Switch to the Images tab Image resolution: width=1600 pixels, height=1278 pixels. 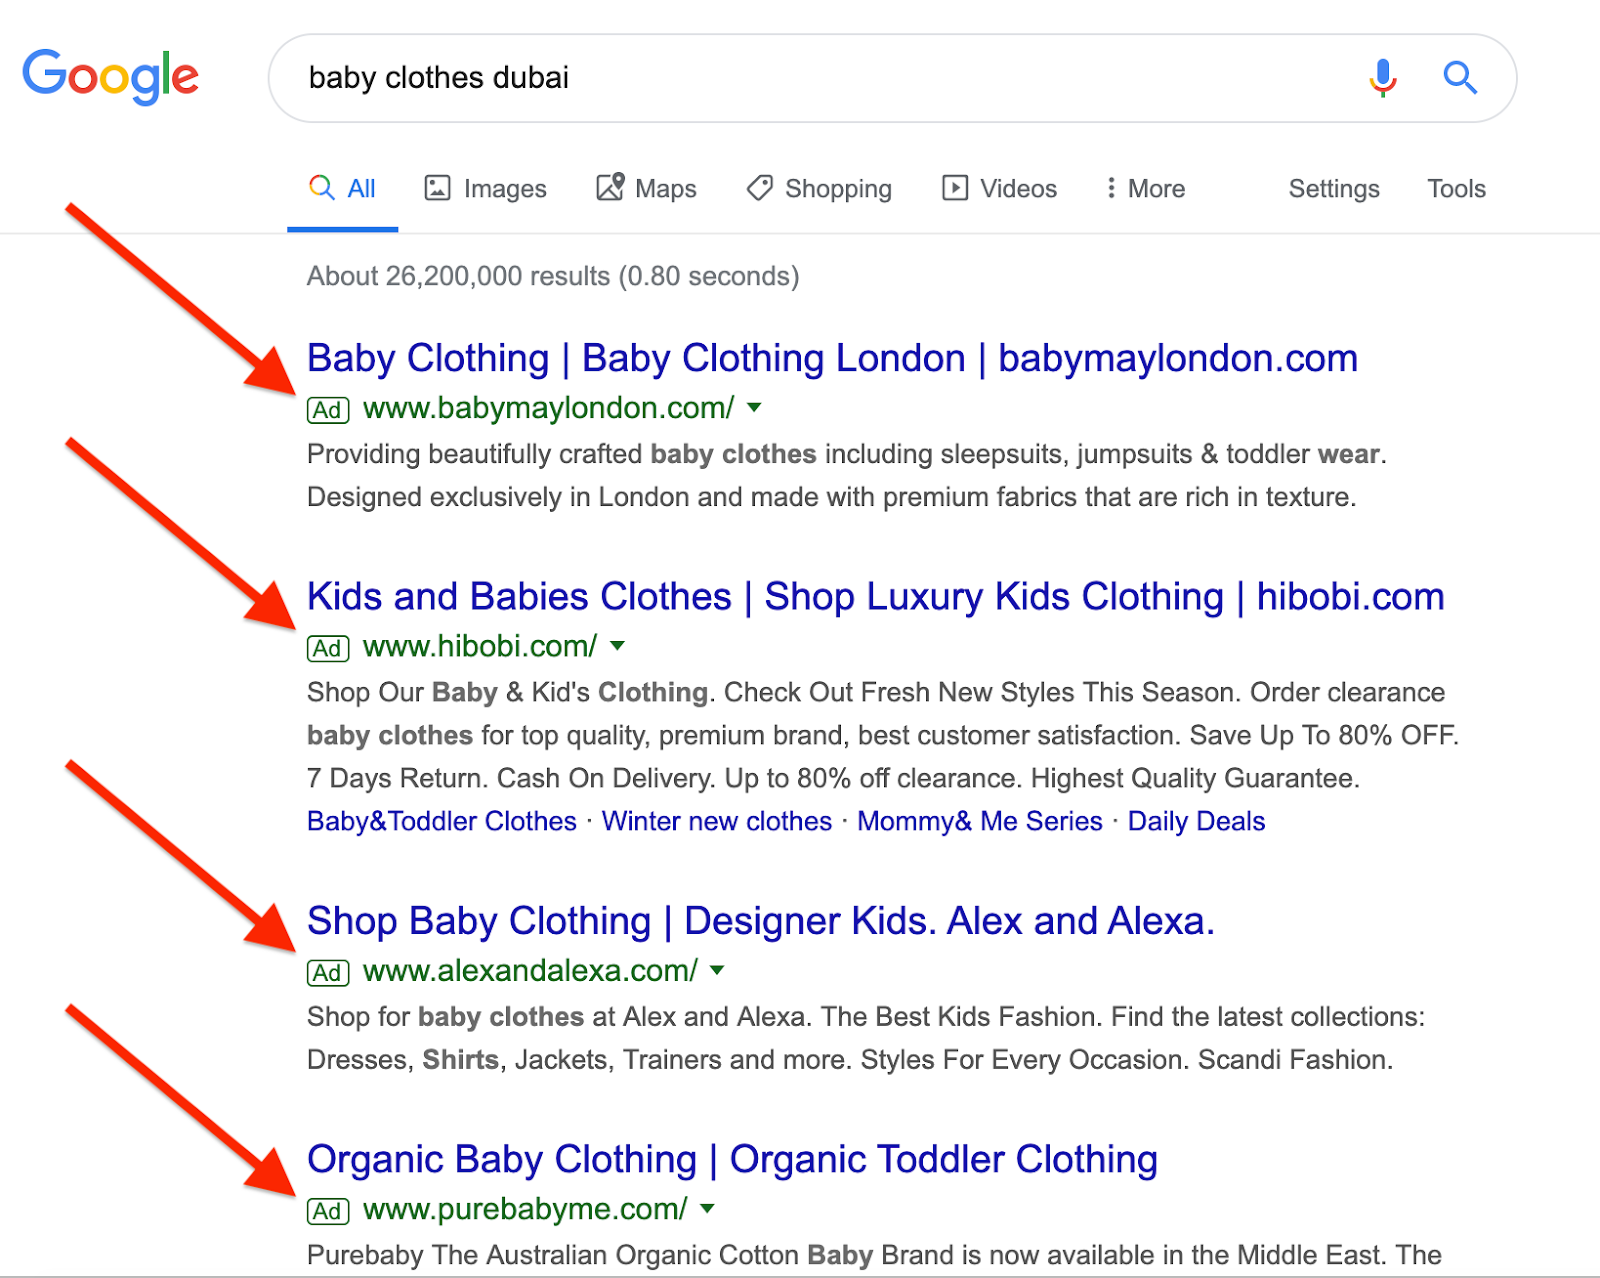click(x=486, y=189)
